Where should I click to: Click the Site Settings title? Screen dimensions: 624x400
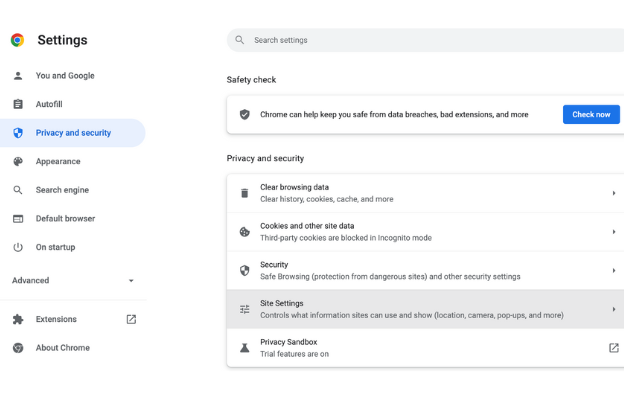282,303
